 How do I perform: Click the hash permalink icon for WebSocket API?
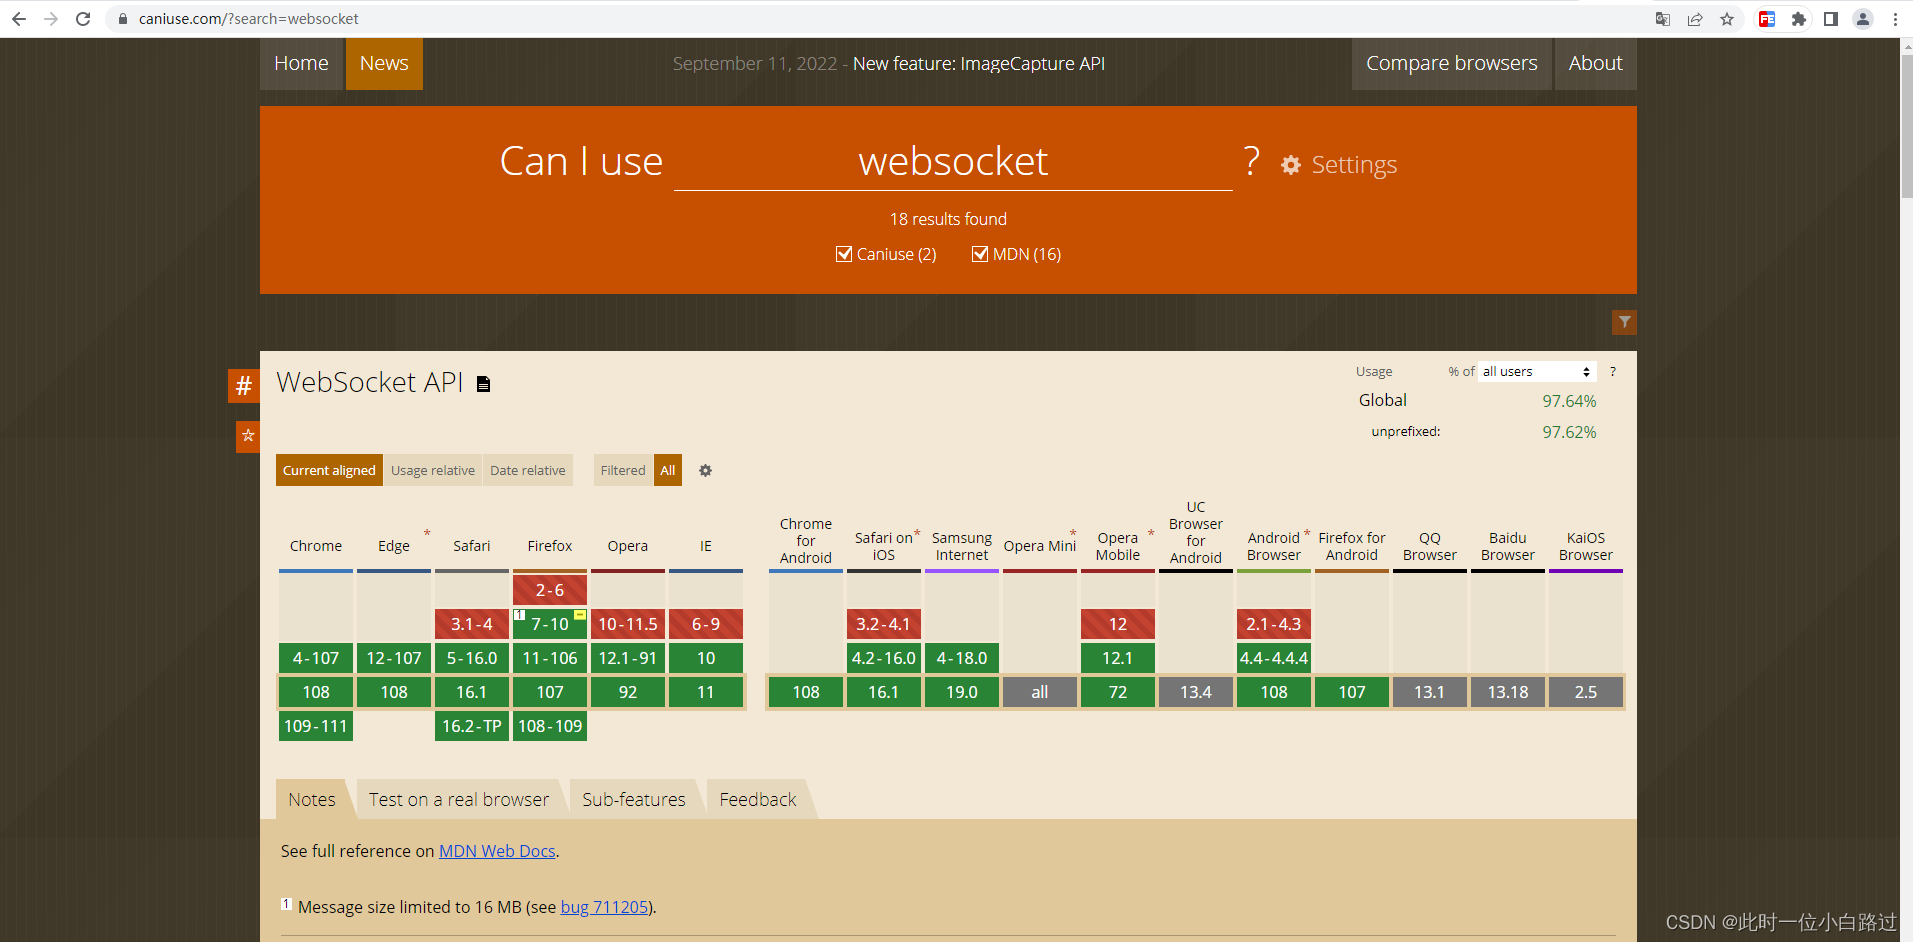[x=244, y=386]
